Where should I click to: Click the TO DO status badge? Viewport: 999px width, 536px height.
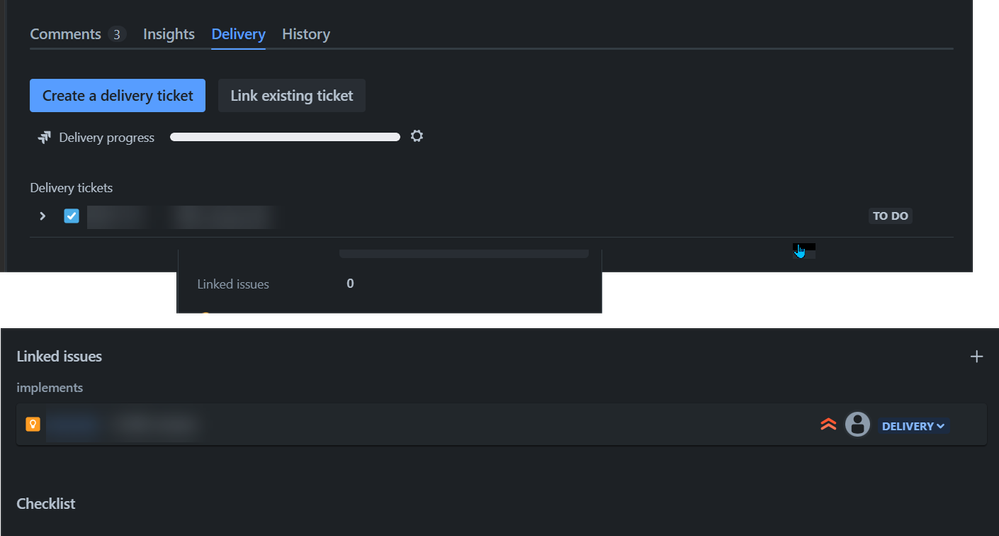[x=890, y=216]
